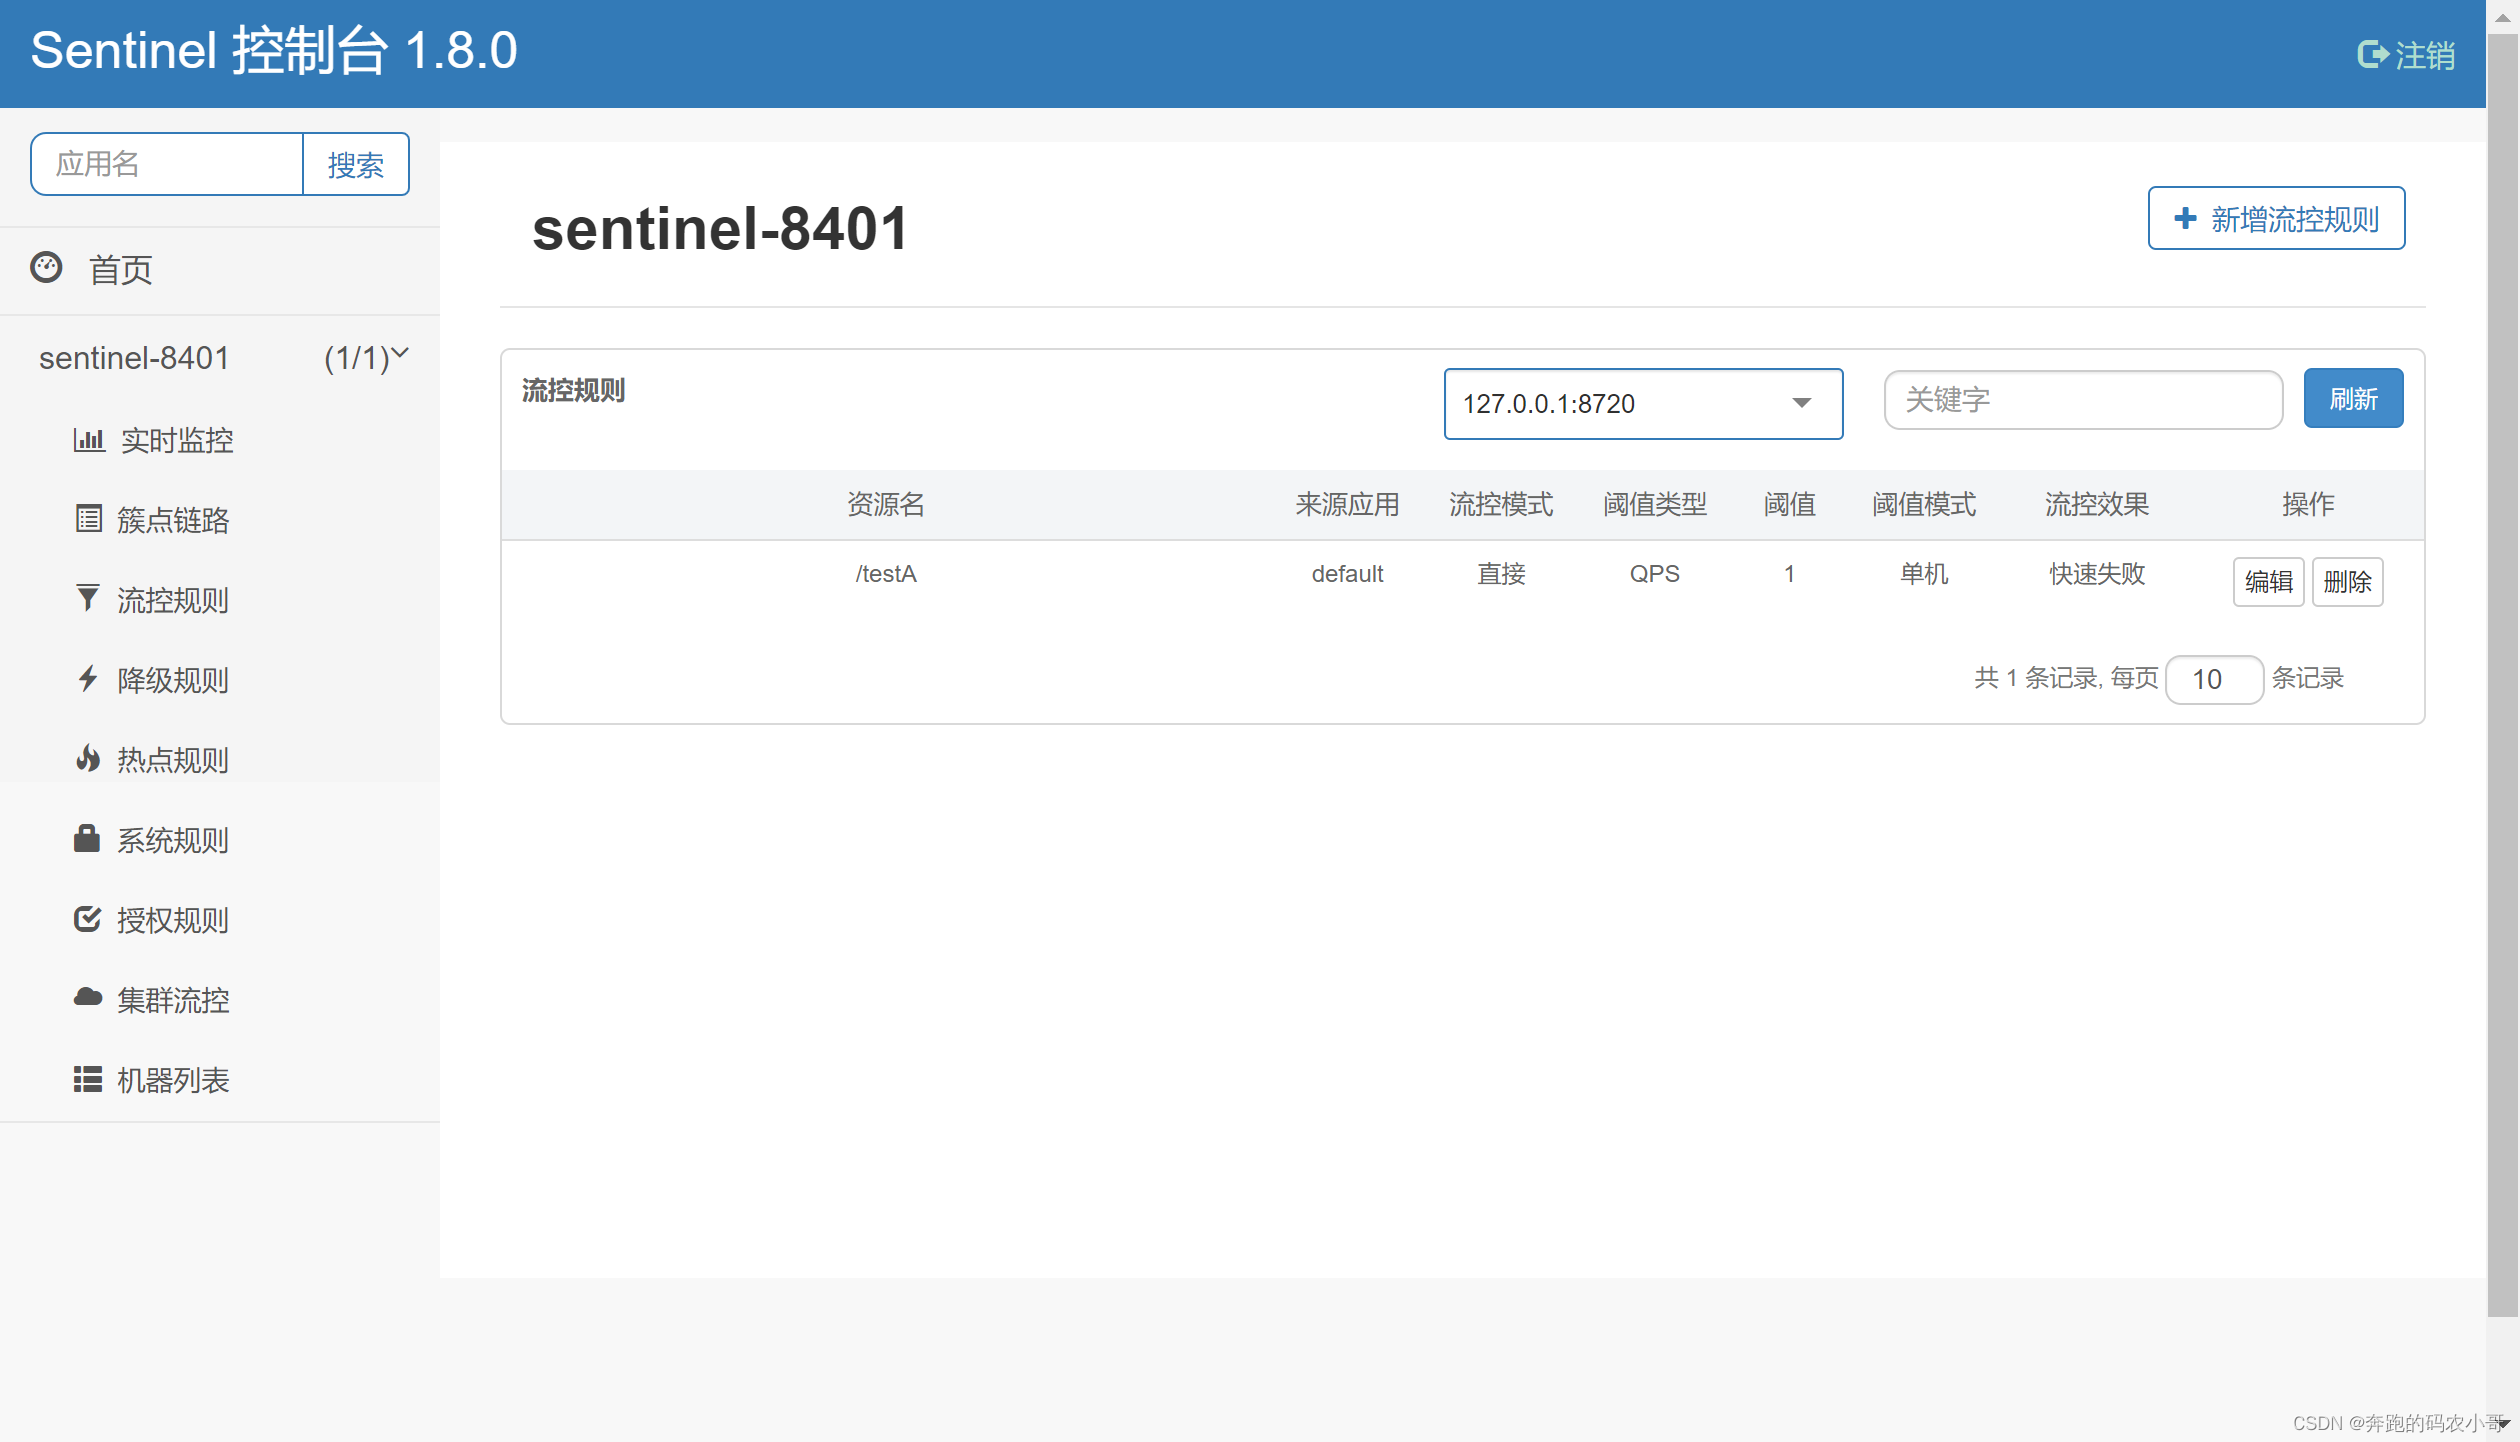Viewport: 2520px width, 1442px height.
Task: Open 首页 in the sidebar
Action: point(120,270)
